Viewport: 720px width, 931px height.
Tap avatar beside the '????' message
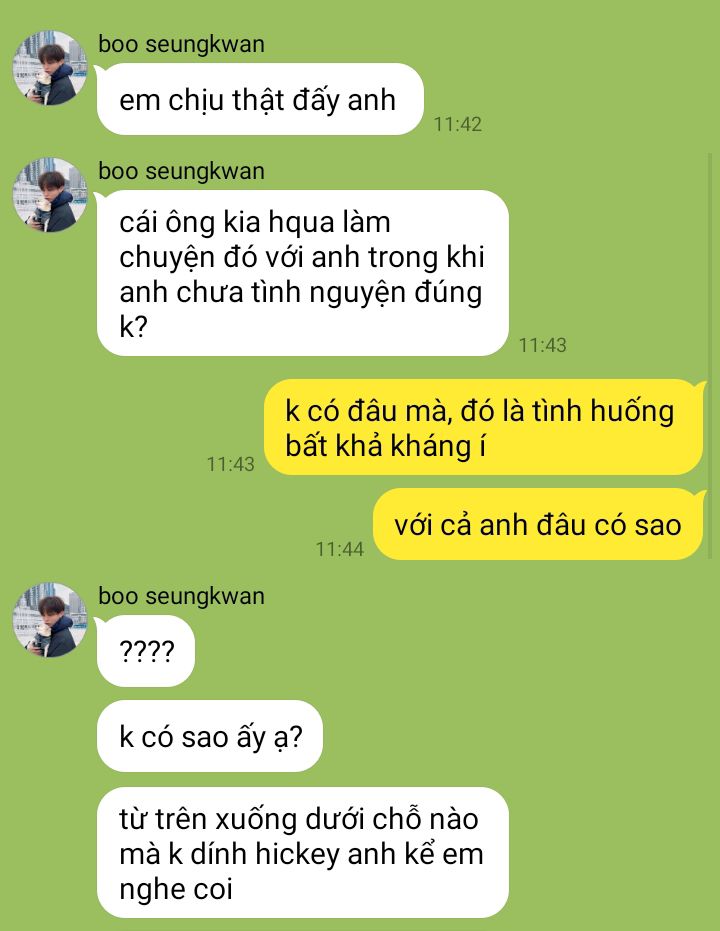point(50,620)
